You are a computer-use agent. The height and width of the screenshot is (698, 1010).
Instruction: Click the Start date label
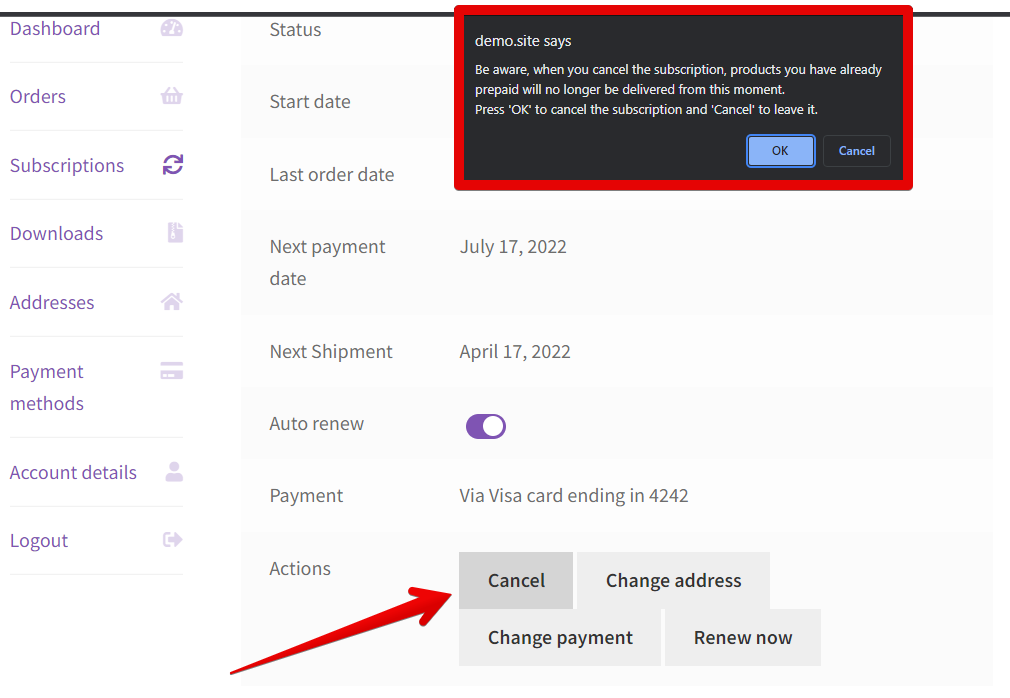pos(310,102)
